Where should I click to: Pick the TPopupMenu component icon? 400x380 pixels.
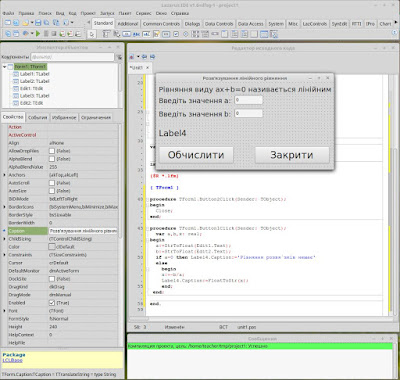(117, 34)
